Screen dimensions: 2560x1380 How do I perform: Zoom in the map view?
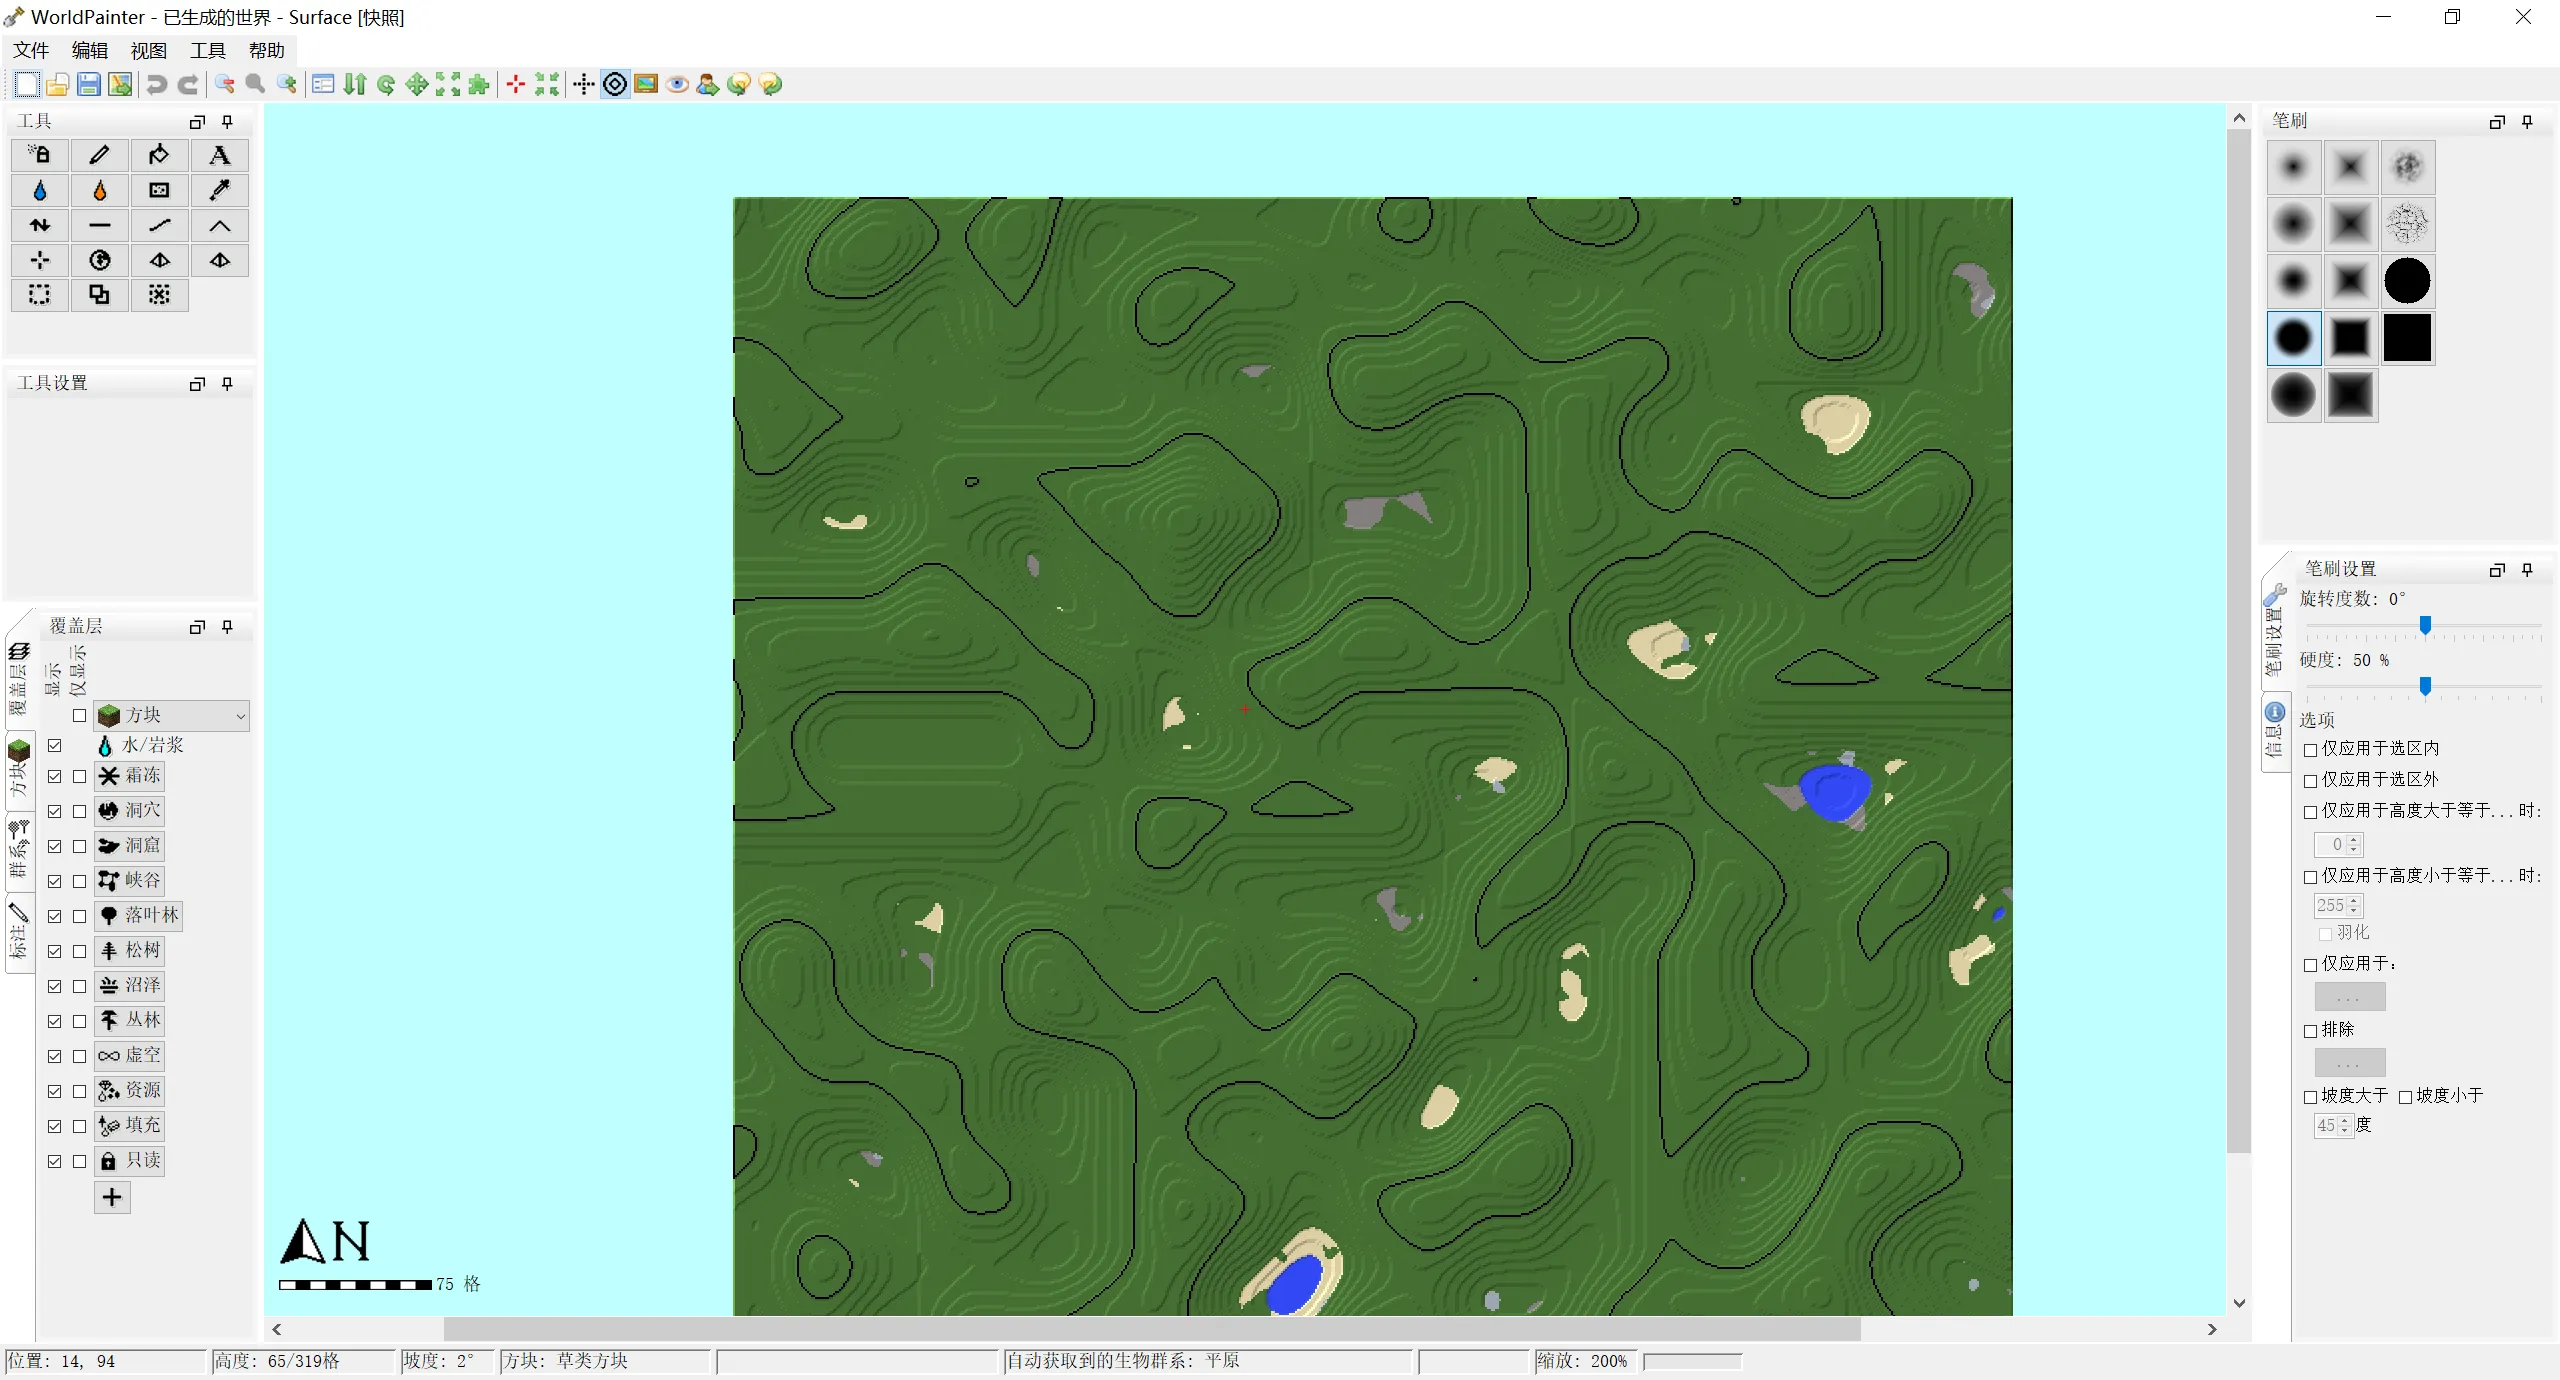(x=287, y=85)
